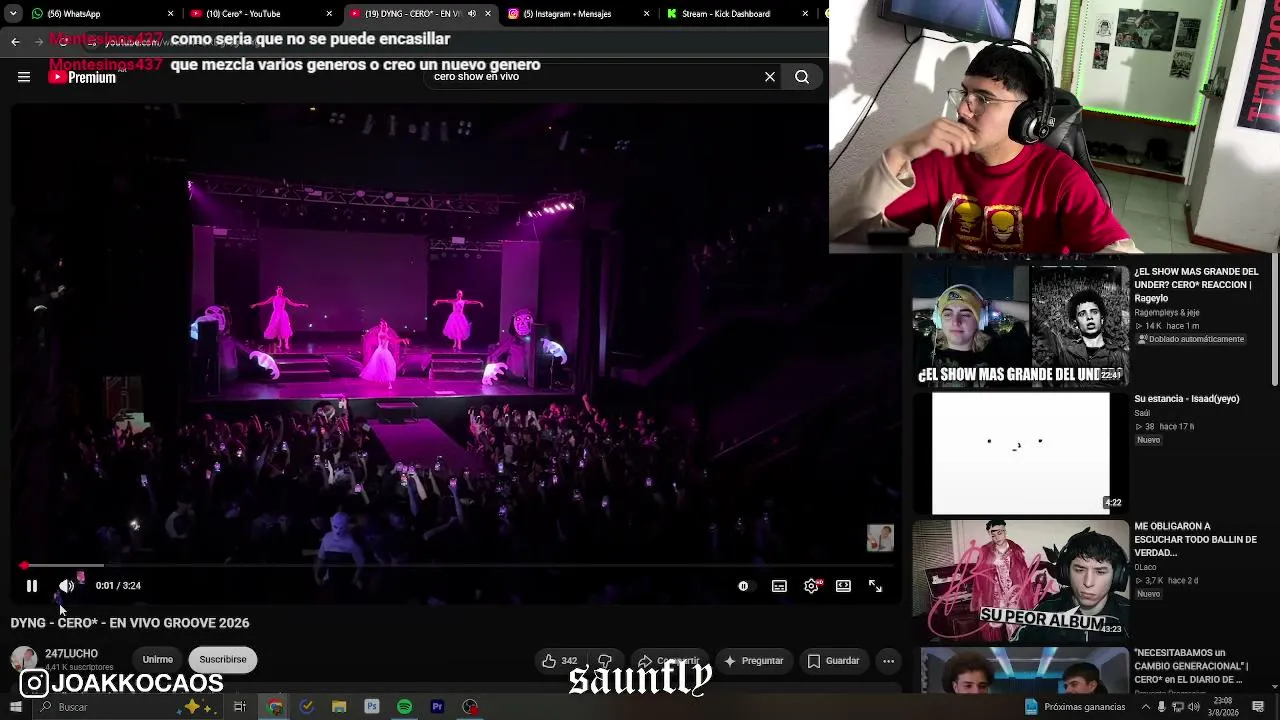Open Google Chrome from the taskbar
Screen dimensions: 1280x720
(274, 707)
